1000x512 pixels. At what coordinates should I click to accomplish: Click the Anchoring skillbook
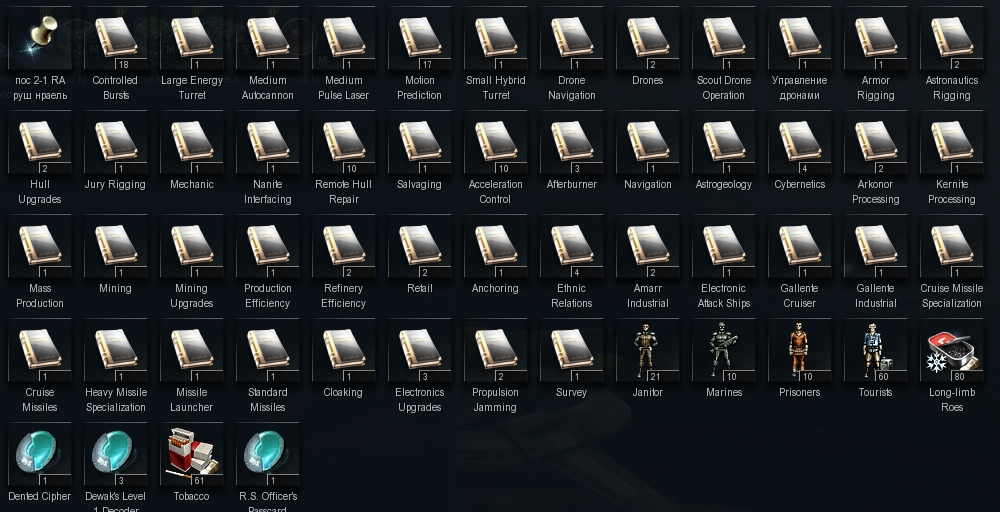coord(496,245)
